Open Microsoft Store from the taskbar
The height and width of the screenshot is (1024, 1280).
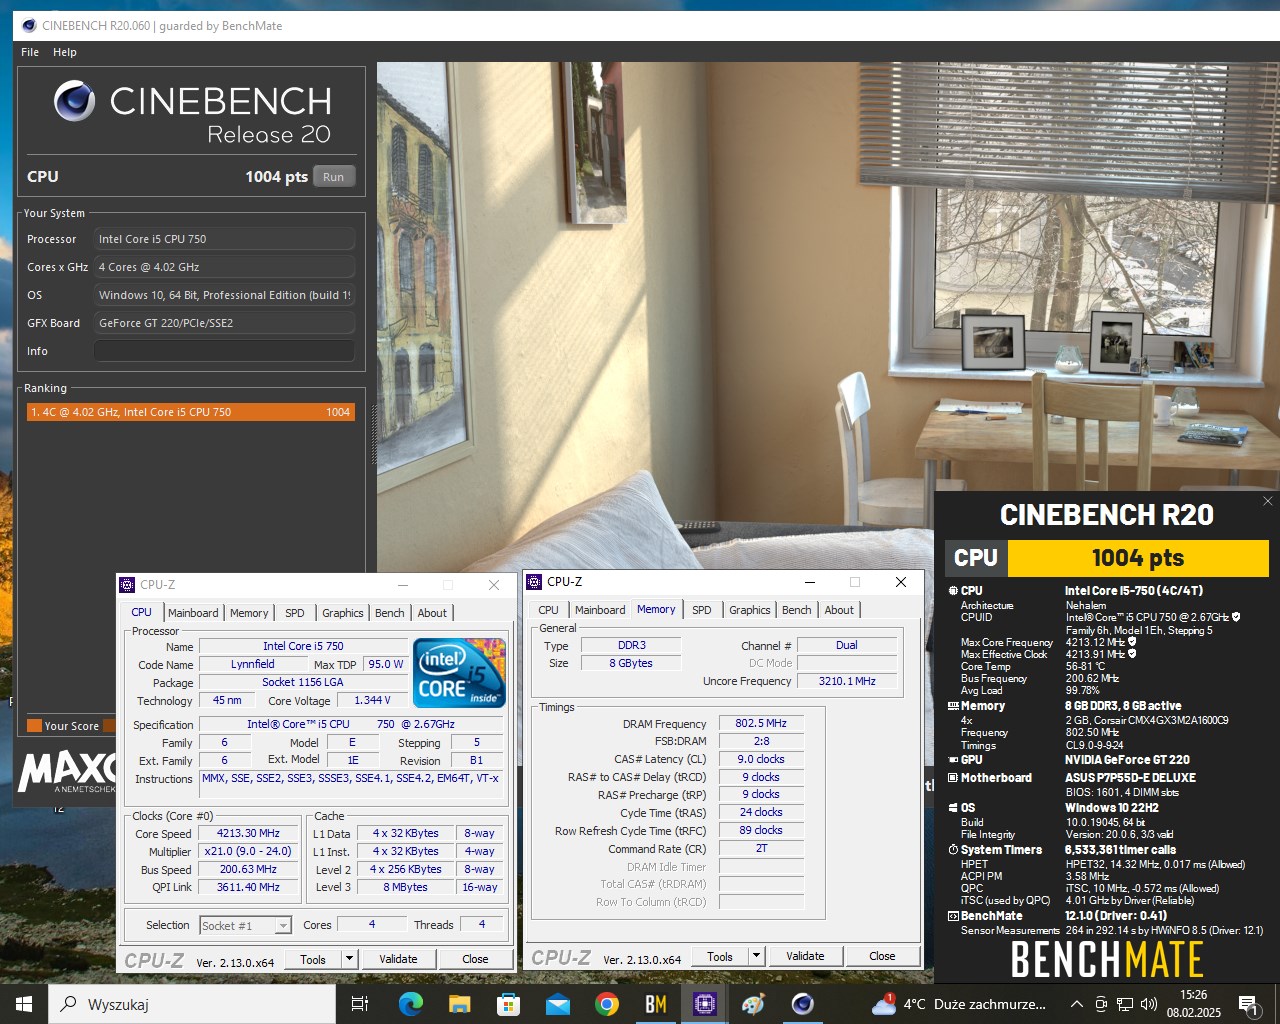pyautogui.click(x=508, y=1004)
